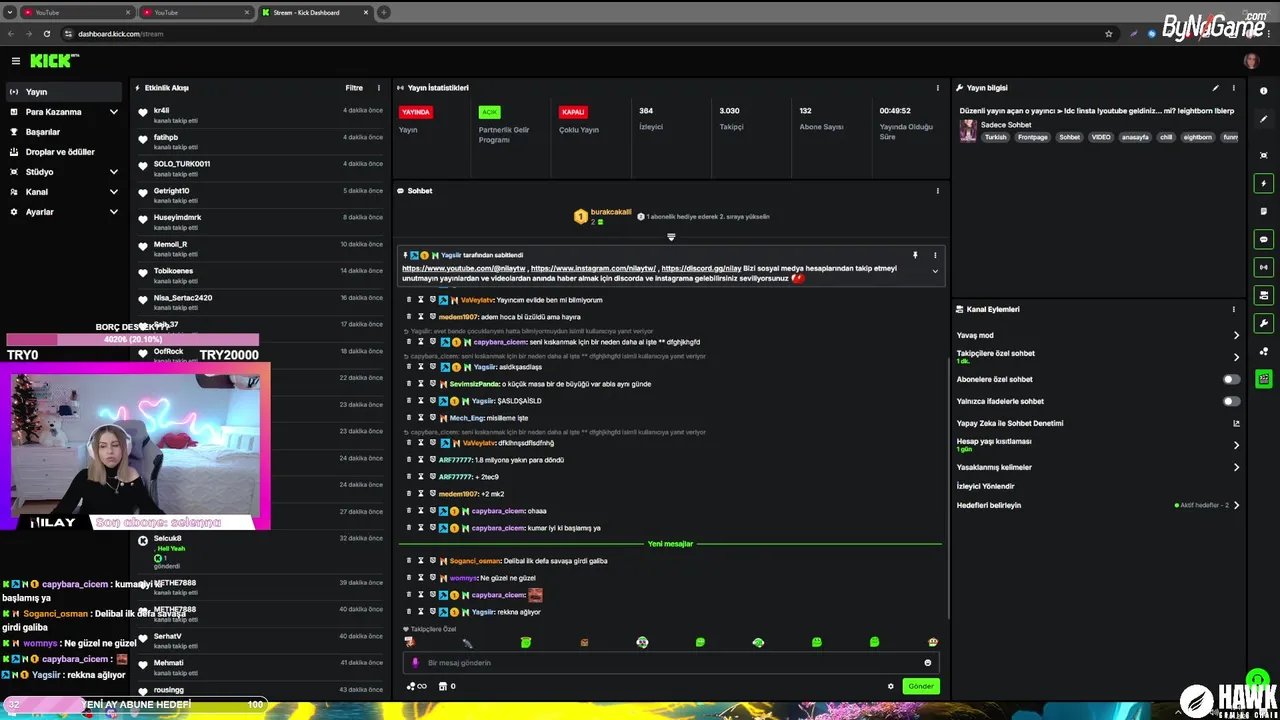Click the browser address bar
The image size is (1280, 720).
[590, 33]
